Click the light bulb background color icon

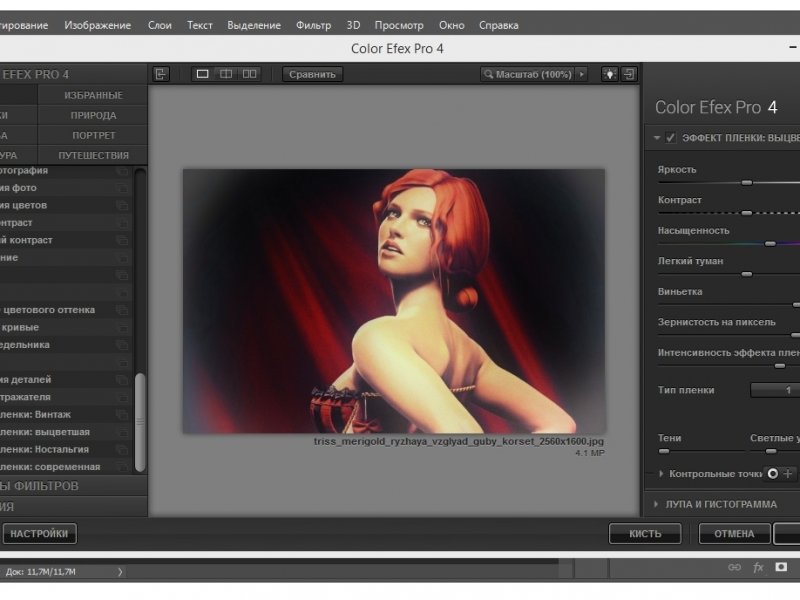click(x=610, y=74)
